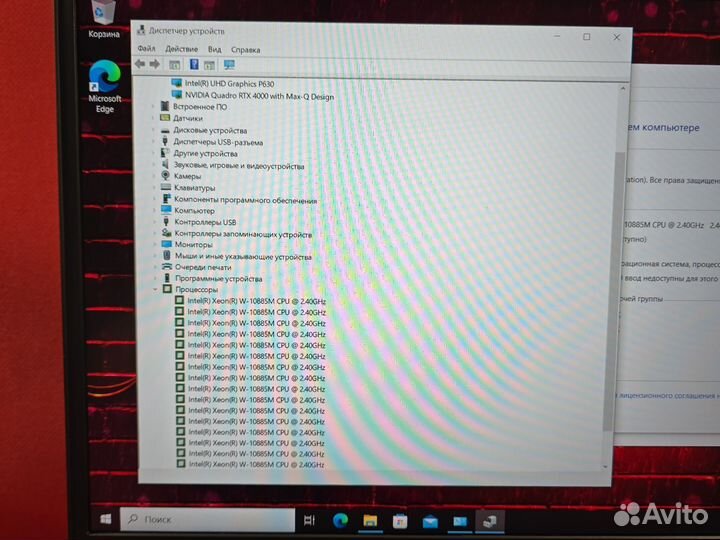Launch Edge from the taskbar
The width and height of the screenshot is (720, 540).
340,520
